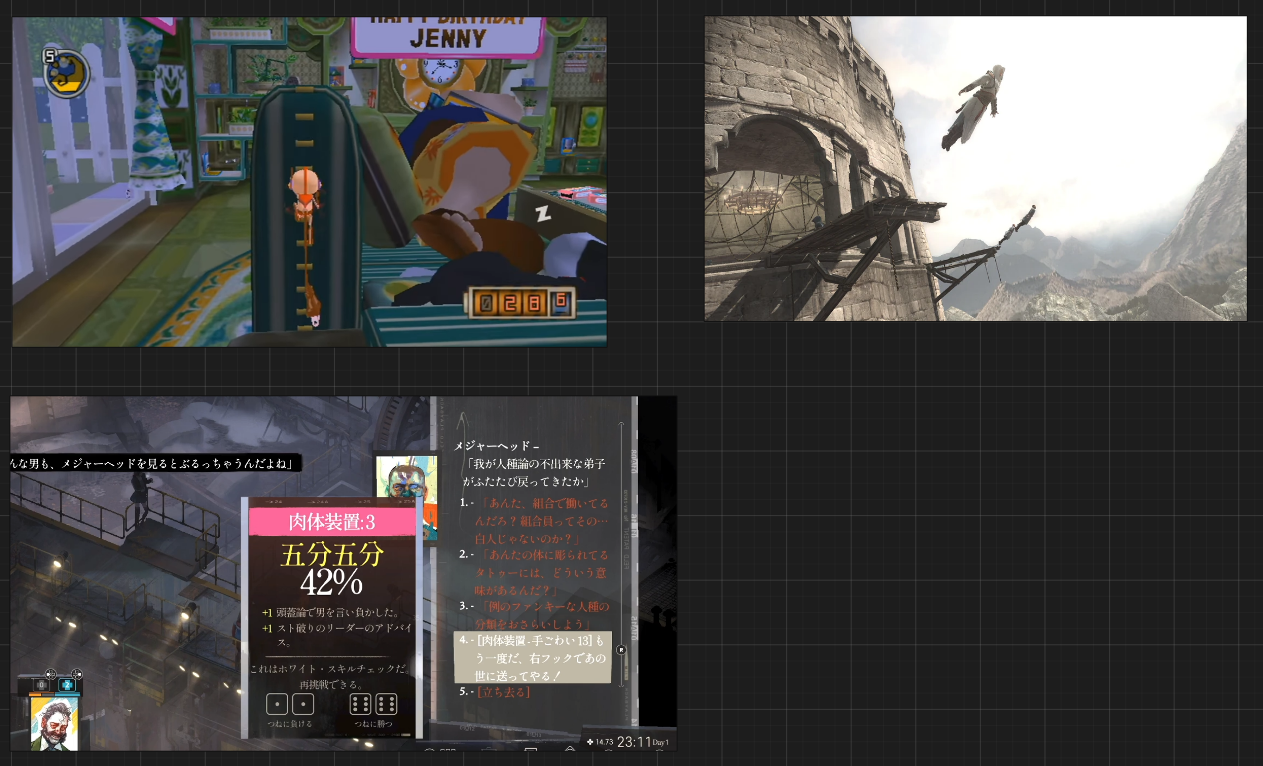The height and width of the screenshot is (766, 1263).
Task: Click the blue health point box
Action: (67, 685)
